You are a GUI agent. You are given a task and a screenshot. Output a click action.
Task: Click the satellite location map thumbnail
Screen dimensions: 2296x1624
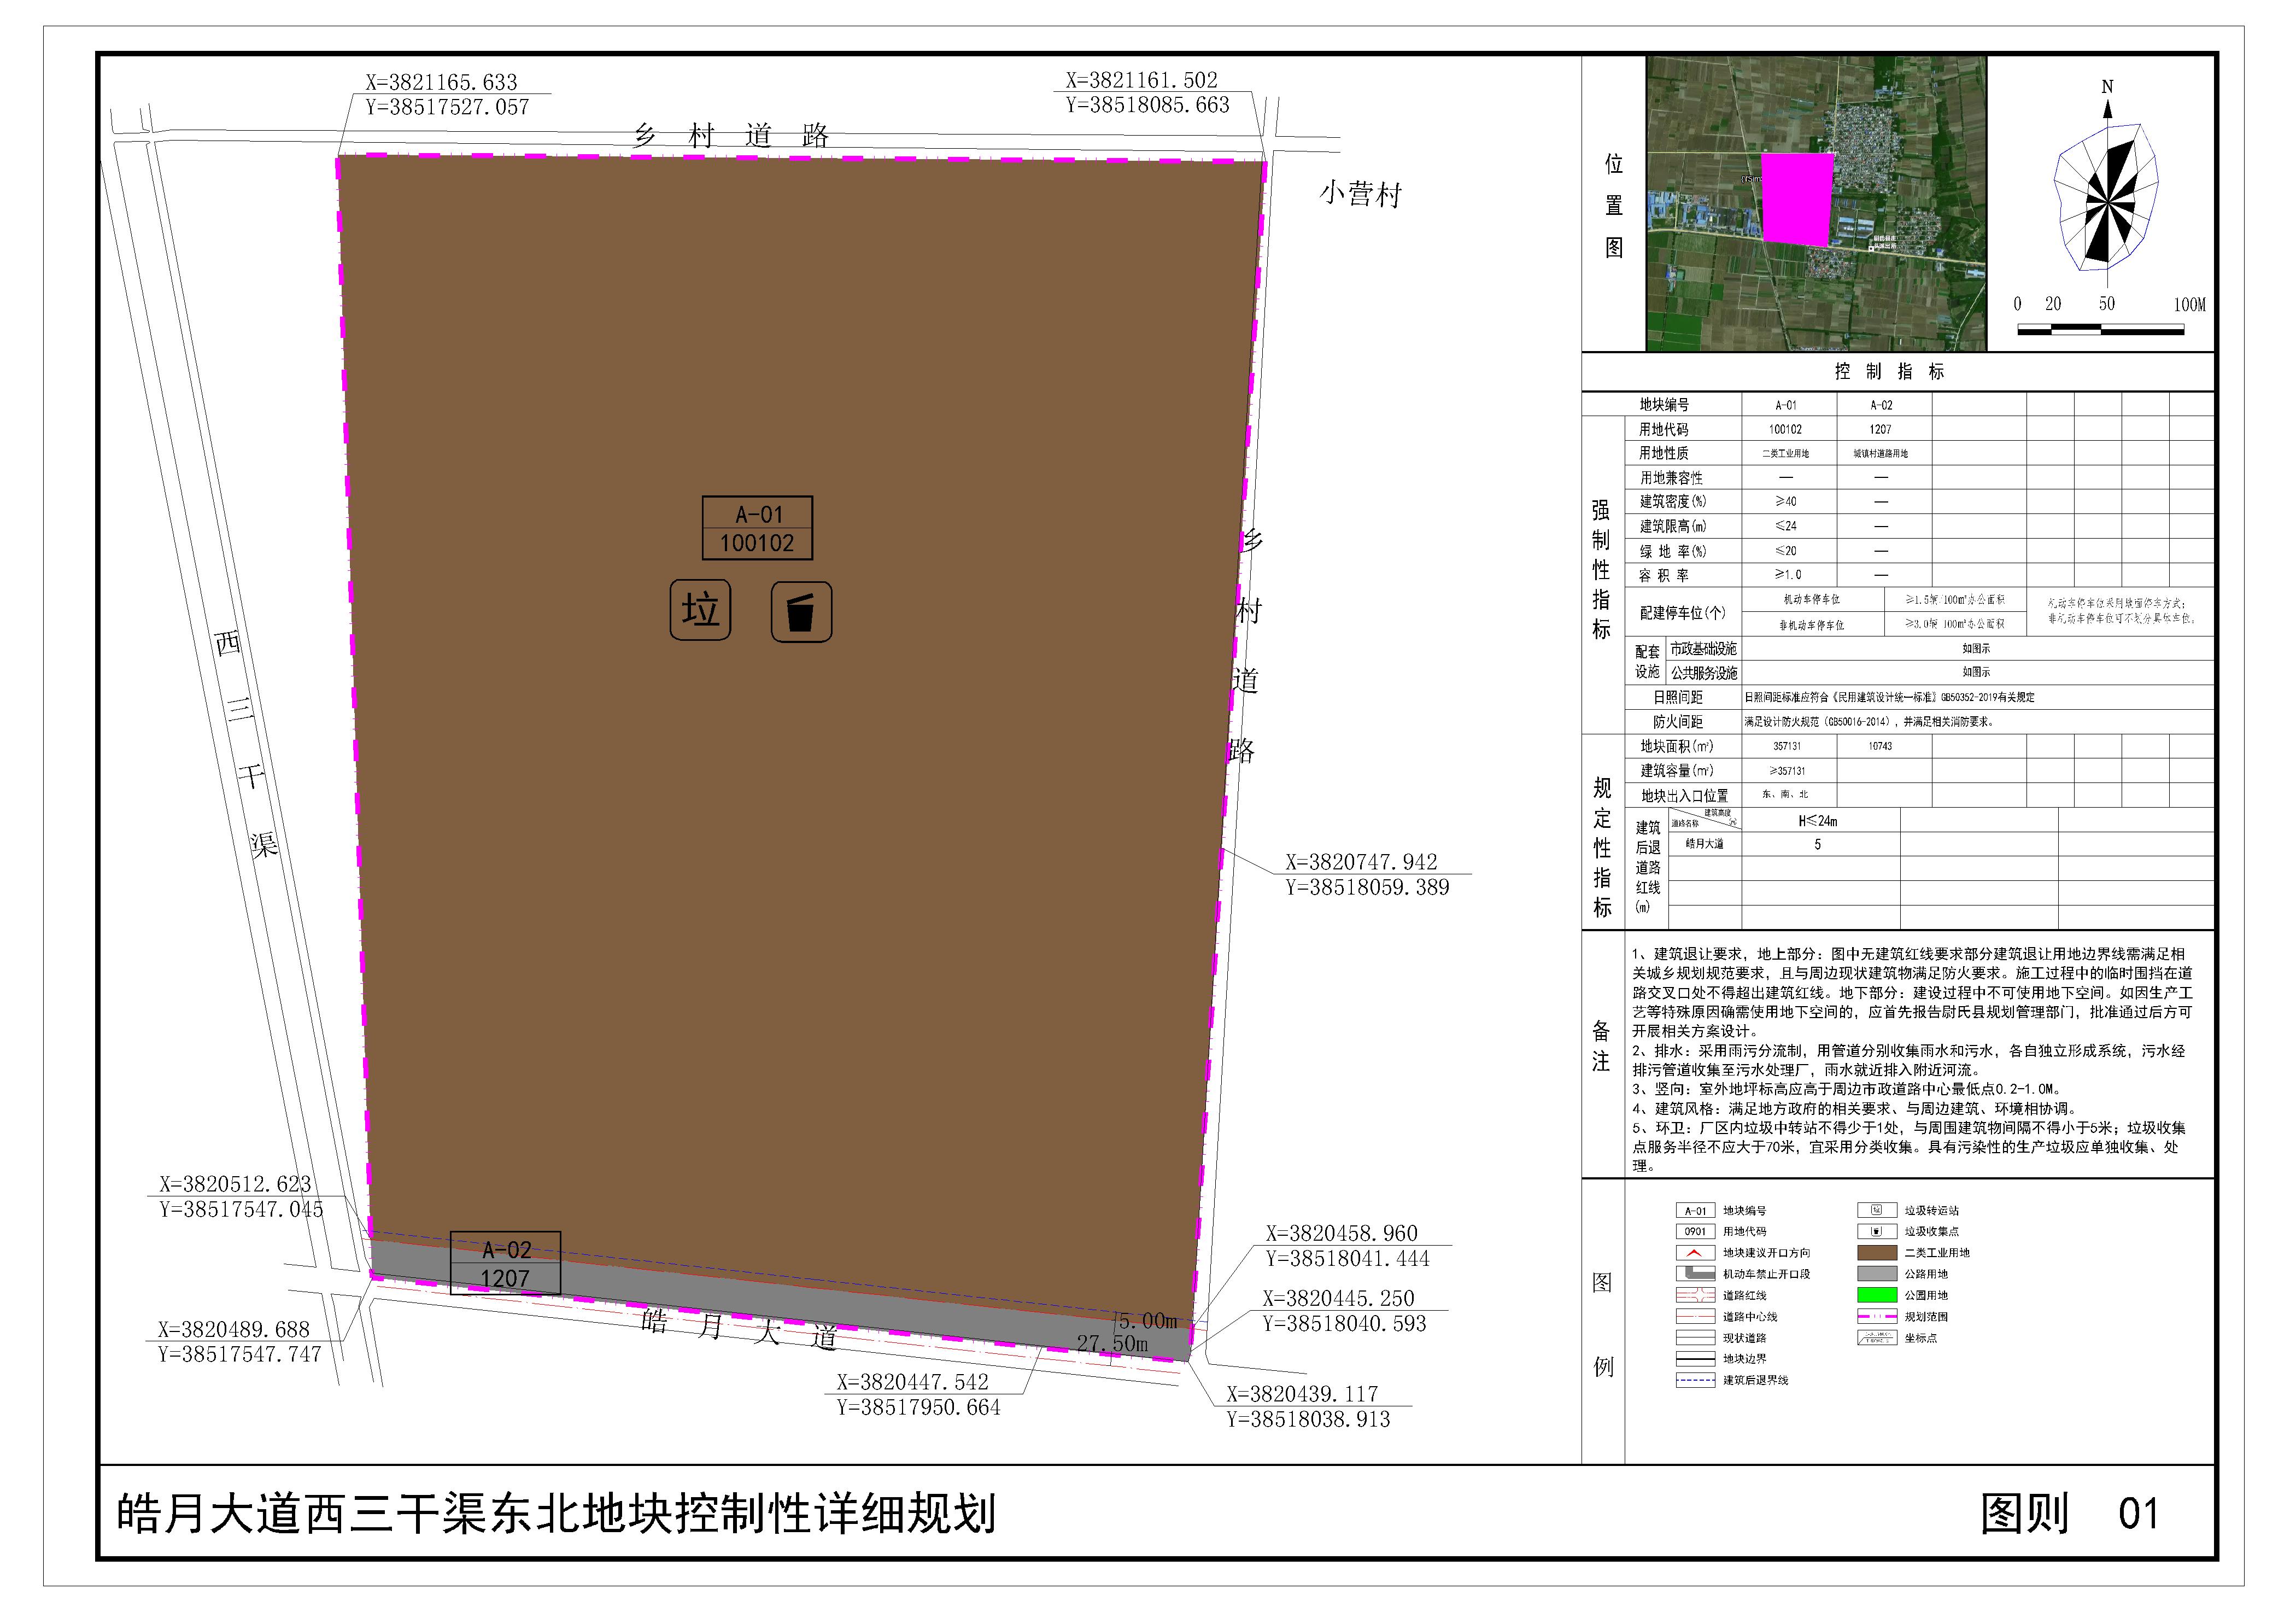pyautogui.click(x=1815, y=203)
